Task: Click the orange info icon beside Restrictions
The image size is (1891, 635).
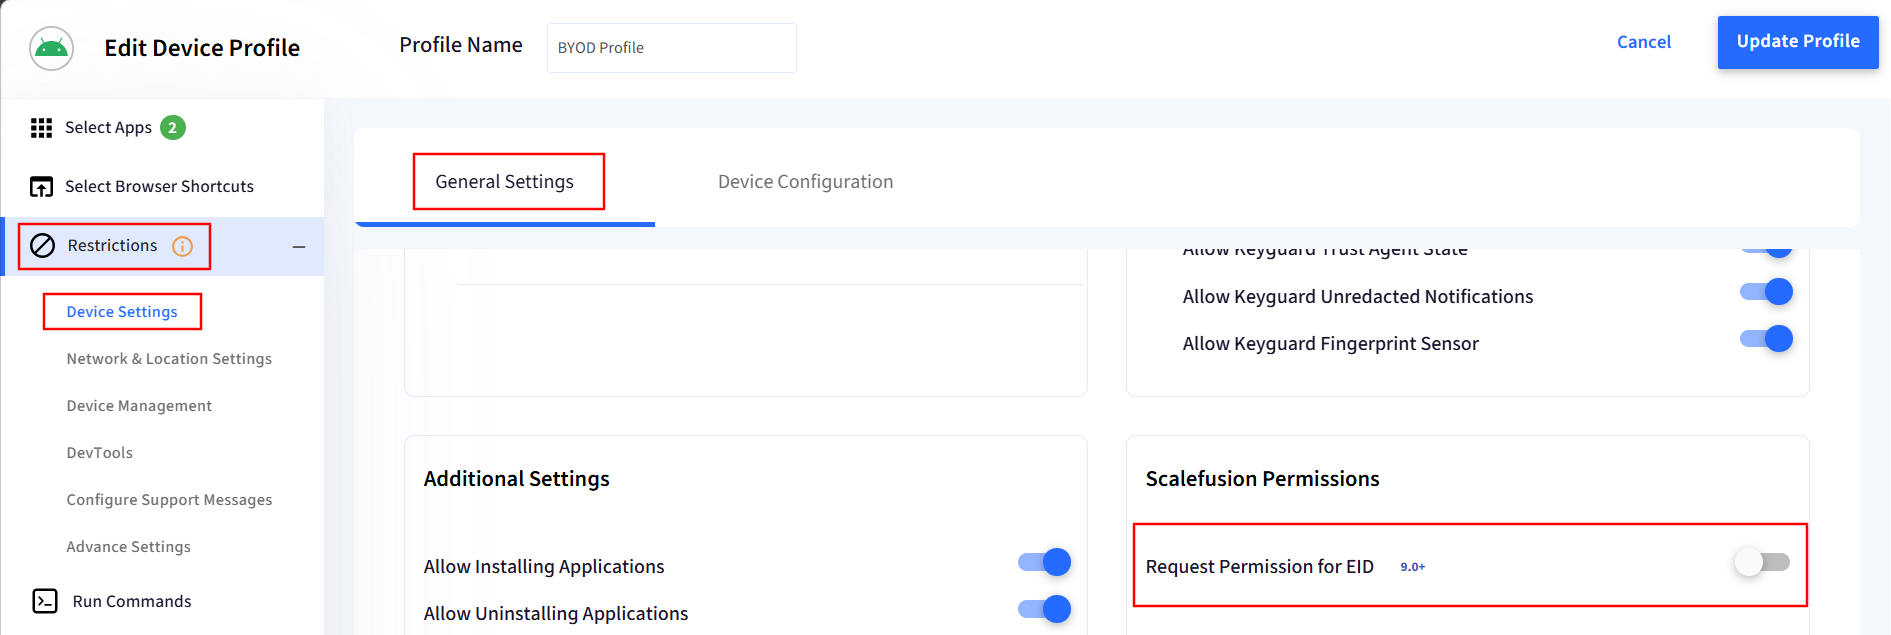Action: (182, 247)
